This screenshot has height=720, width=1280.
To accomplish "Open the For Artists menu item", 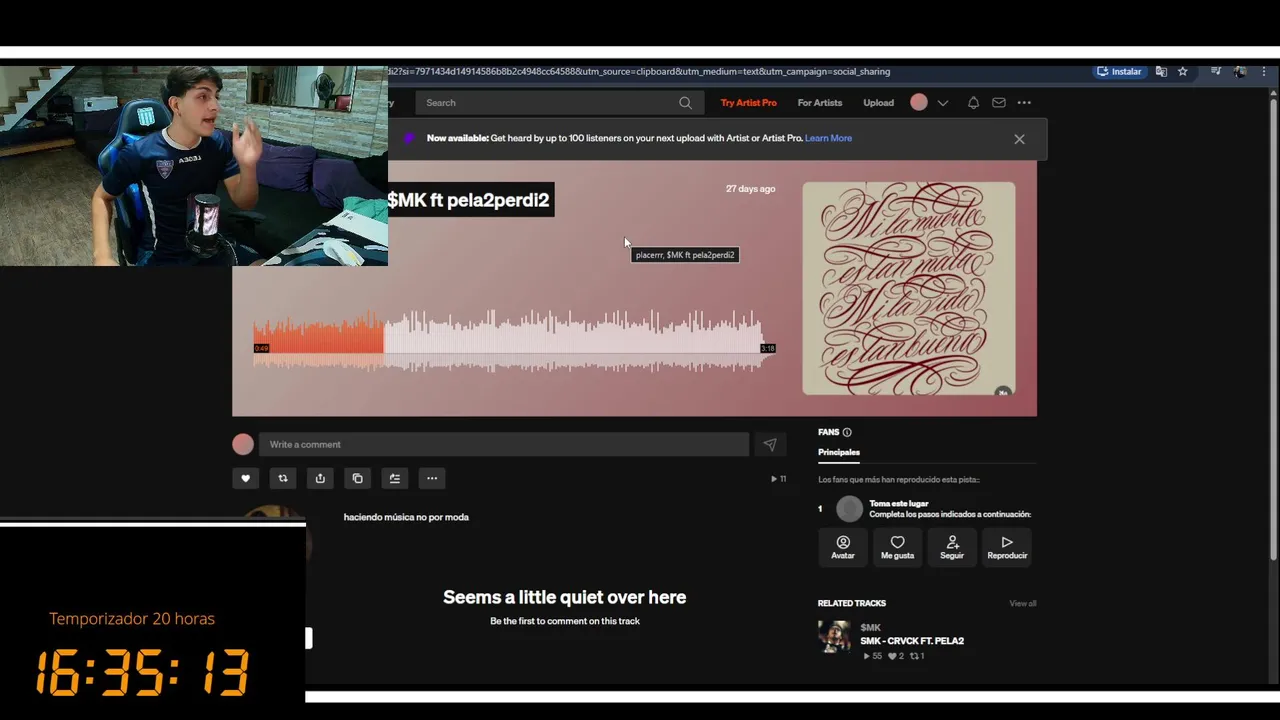I will click(x=820, y=102).
